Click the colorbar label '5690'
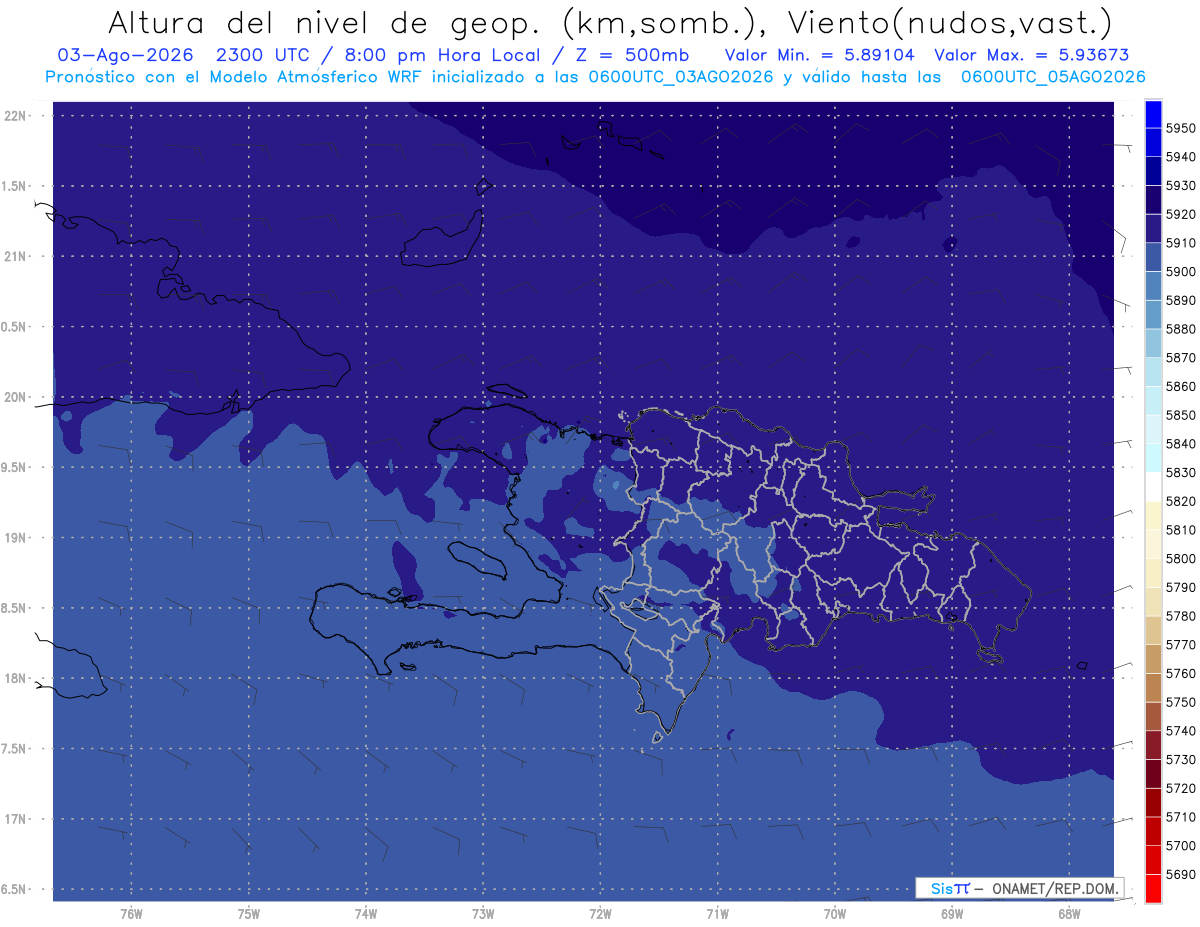 point(1181,874)
